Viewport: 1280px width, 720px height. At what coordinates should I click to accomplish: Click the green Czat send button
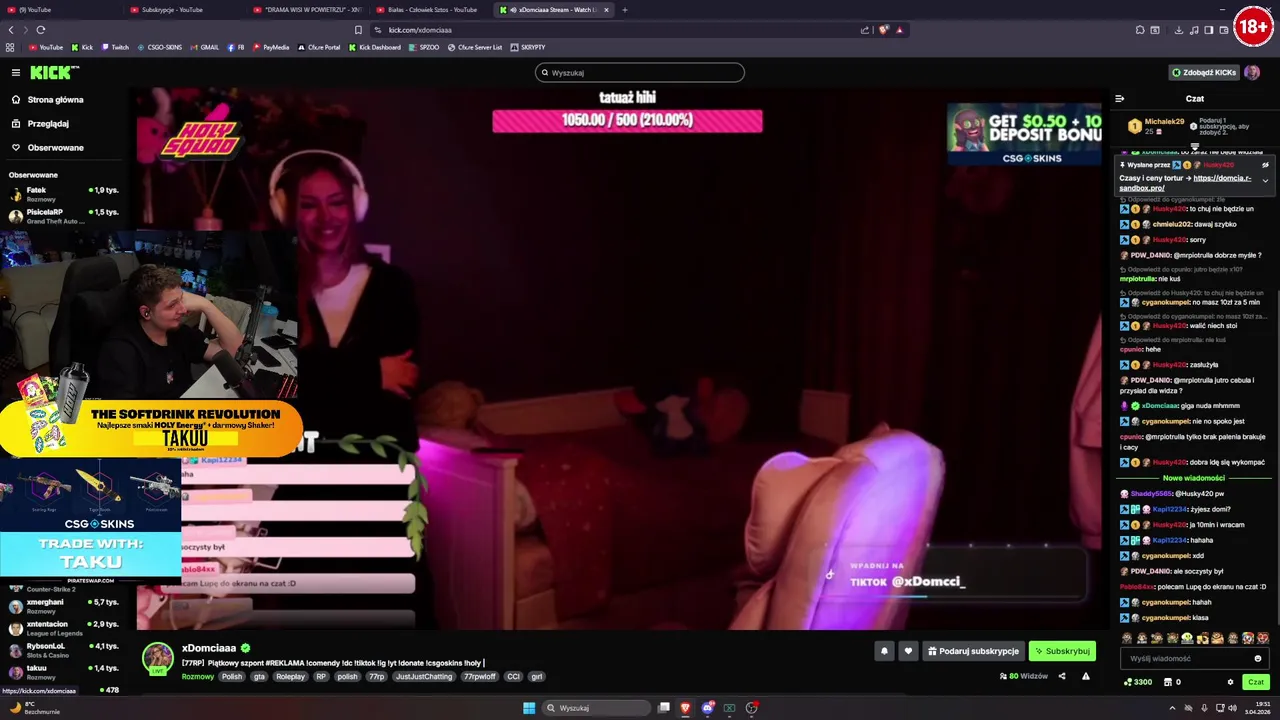1256,682
